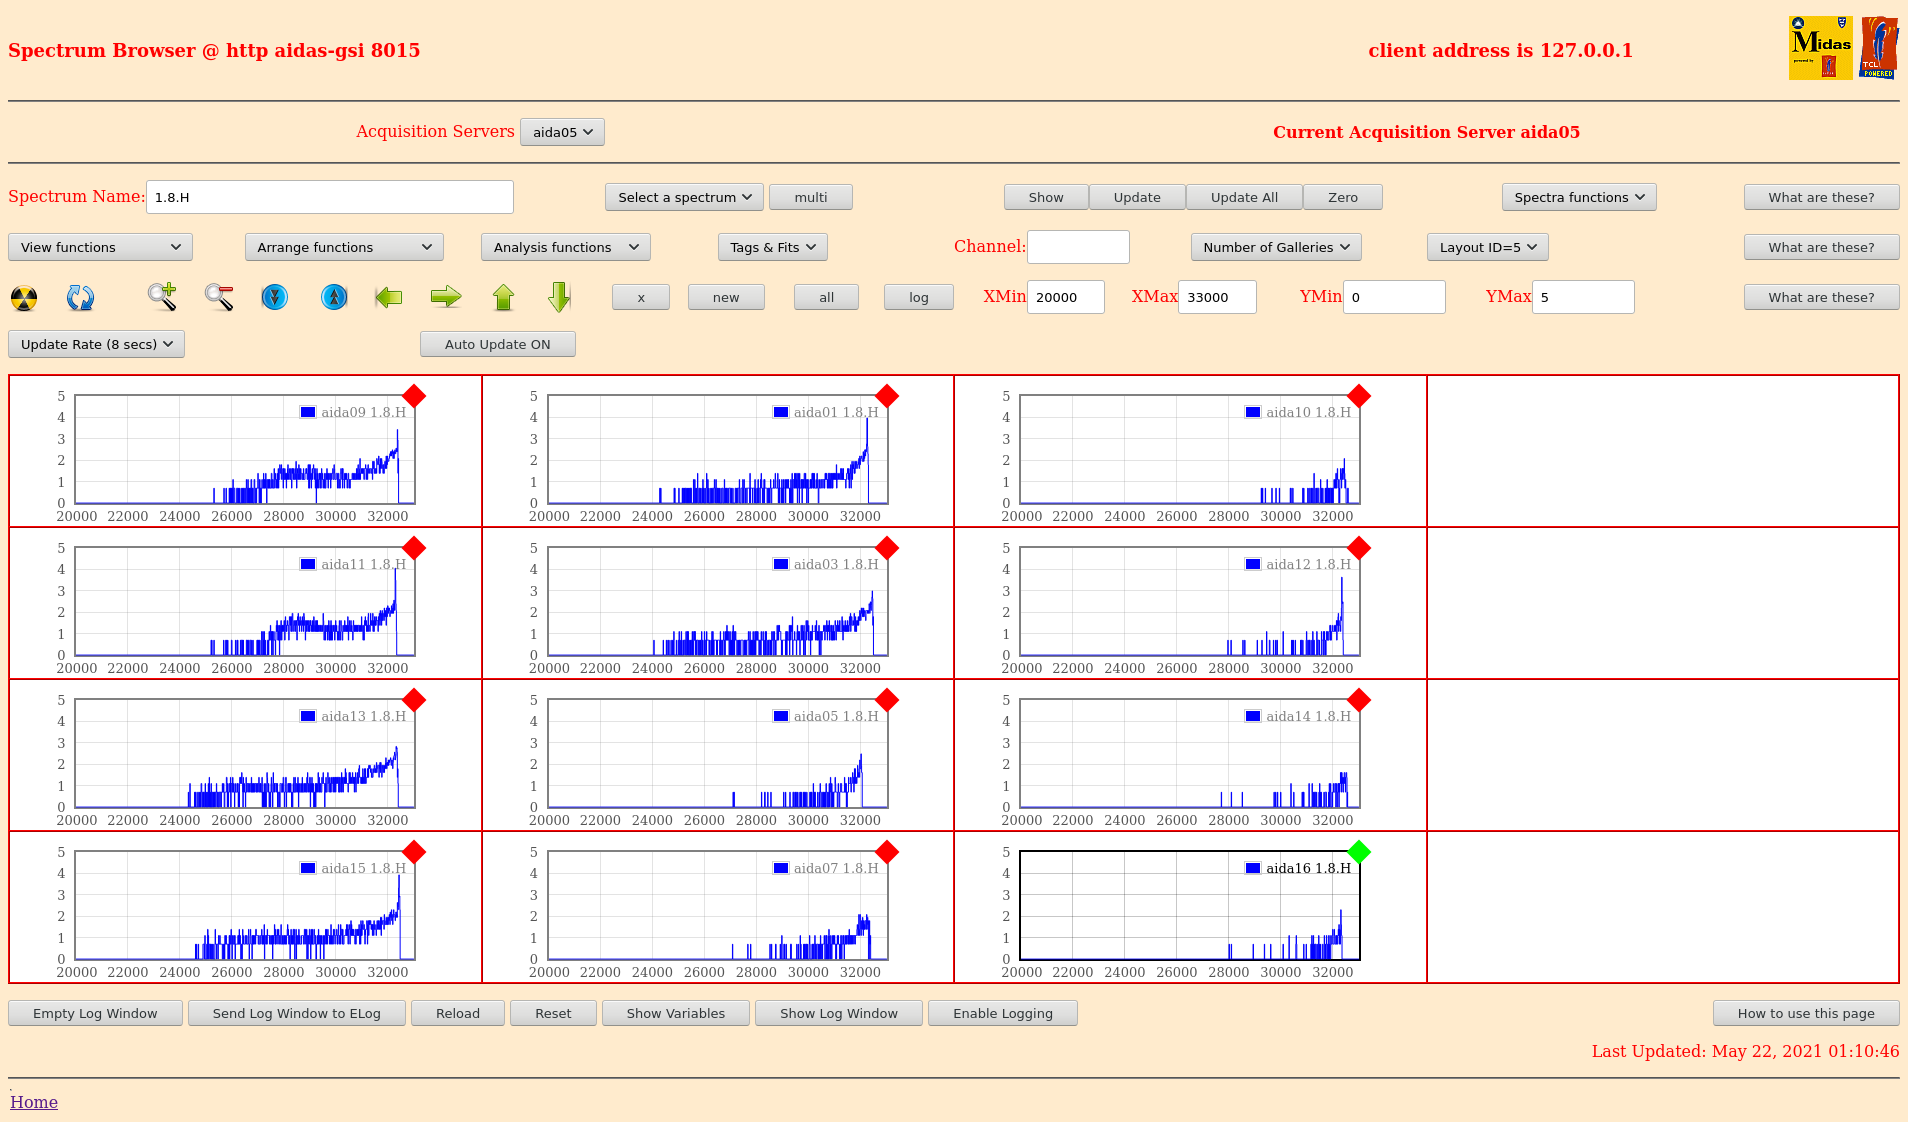Zoom in with the magnifier plus icon
This screenshot has height=1122, width=1908.
pos(162,297)
